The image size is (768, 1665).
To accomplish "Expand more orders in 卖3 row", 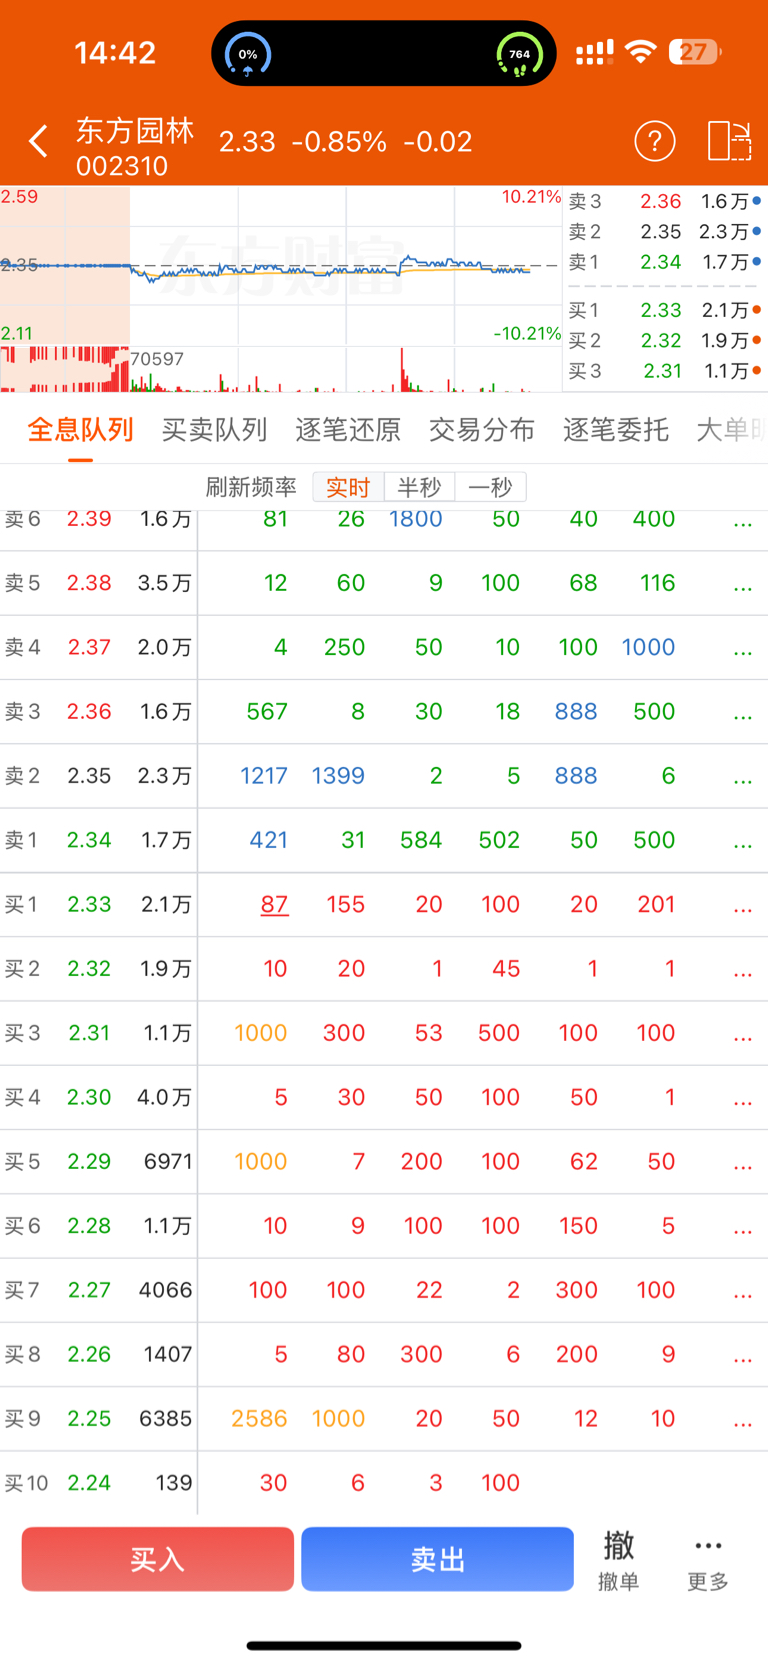I will coord(742,715).
